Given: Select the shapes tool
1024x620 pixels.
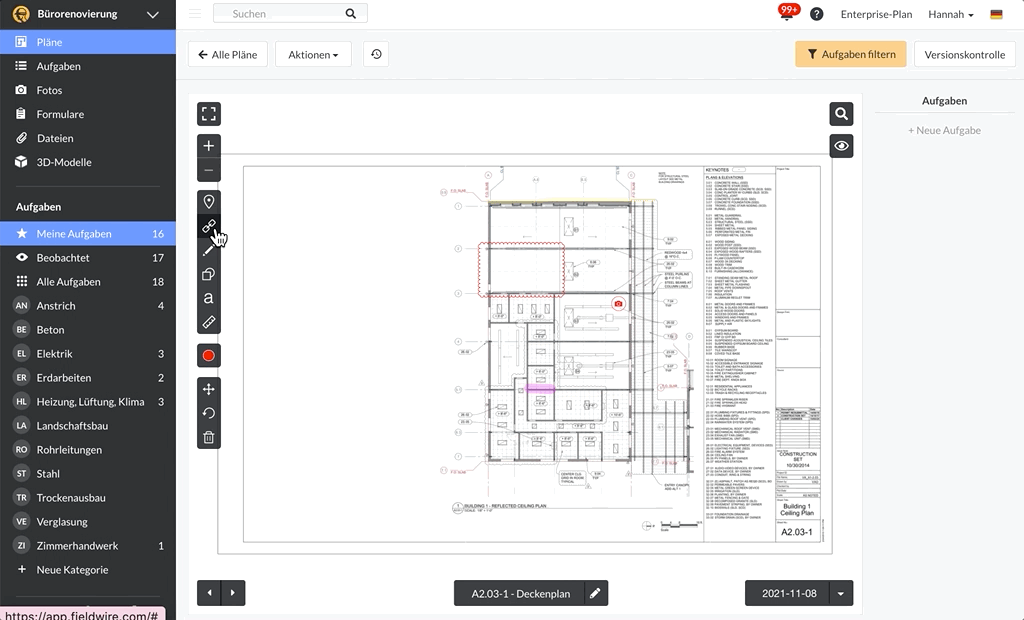Looking at the screenshot, I should [209, 274].
